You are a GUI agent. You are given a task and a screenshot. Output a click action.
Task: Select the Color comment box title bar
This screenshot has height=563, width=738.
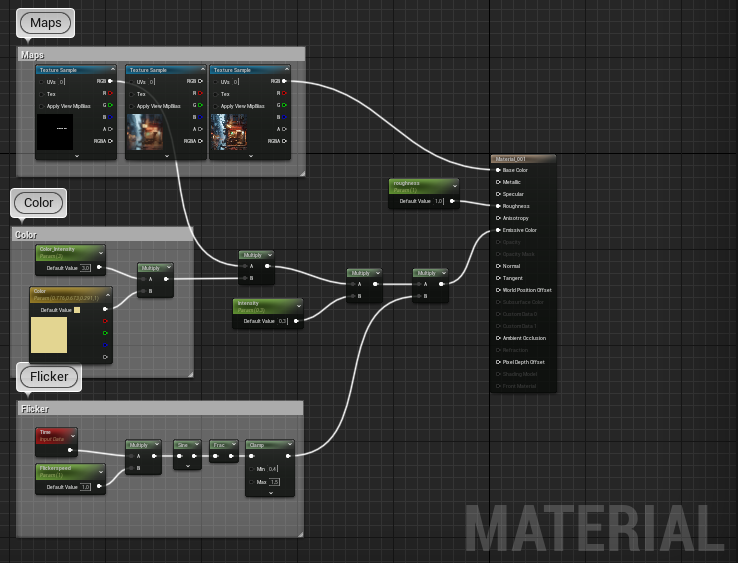[102, 234]
